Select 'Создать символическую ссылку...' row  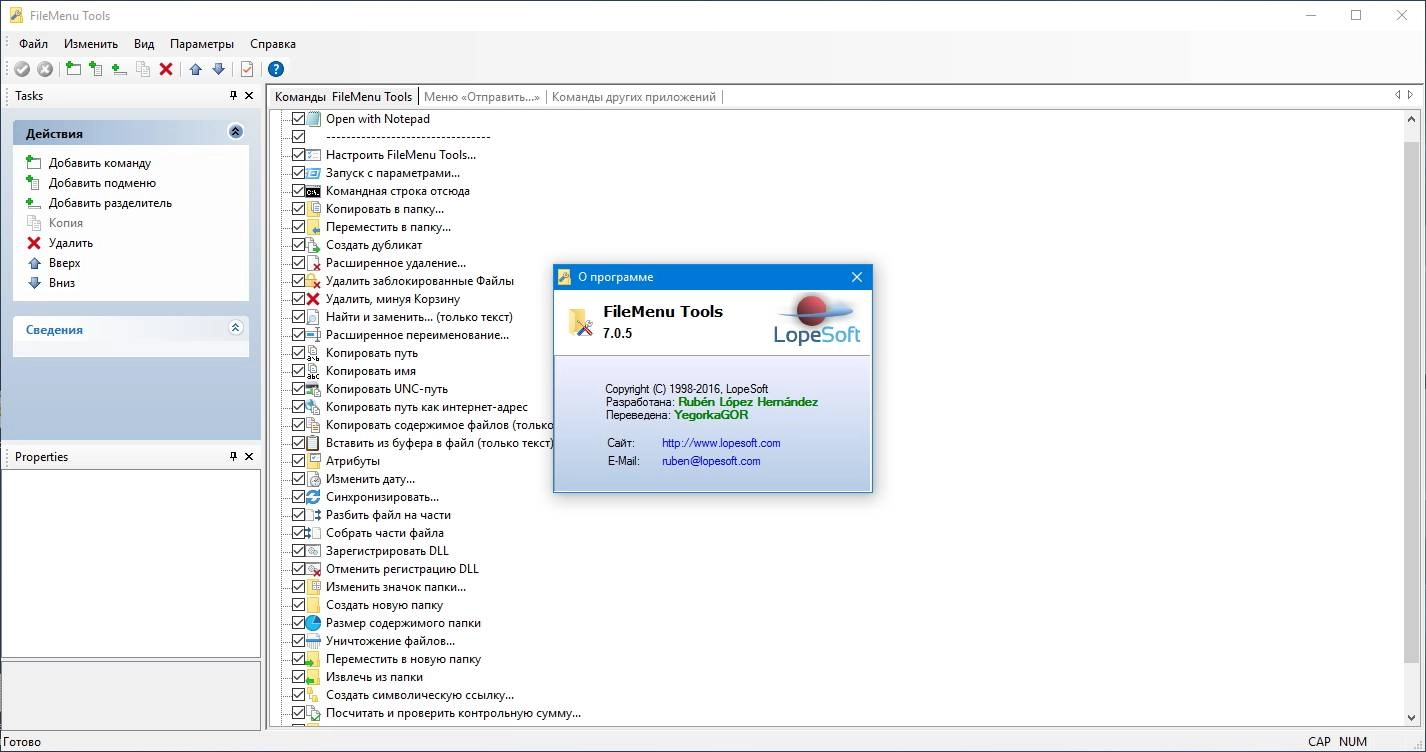[420, 695]
